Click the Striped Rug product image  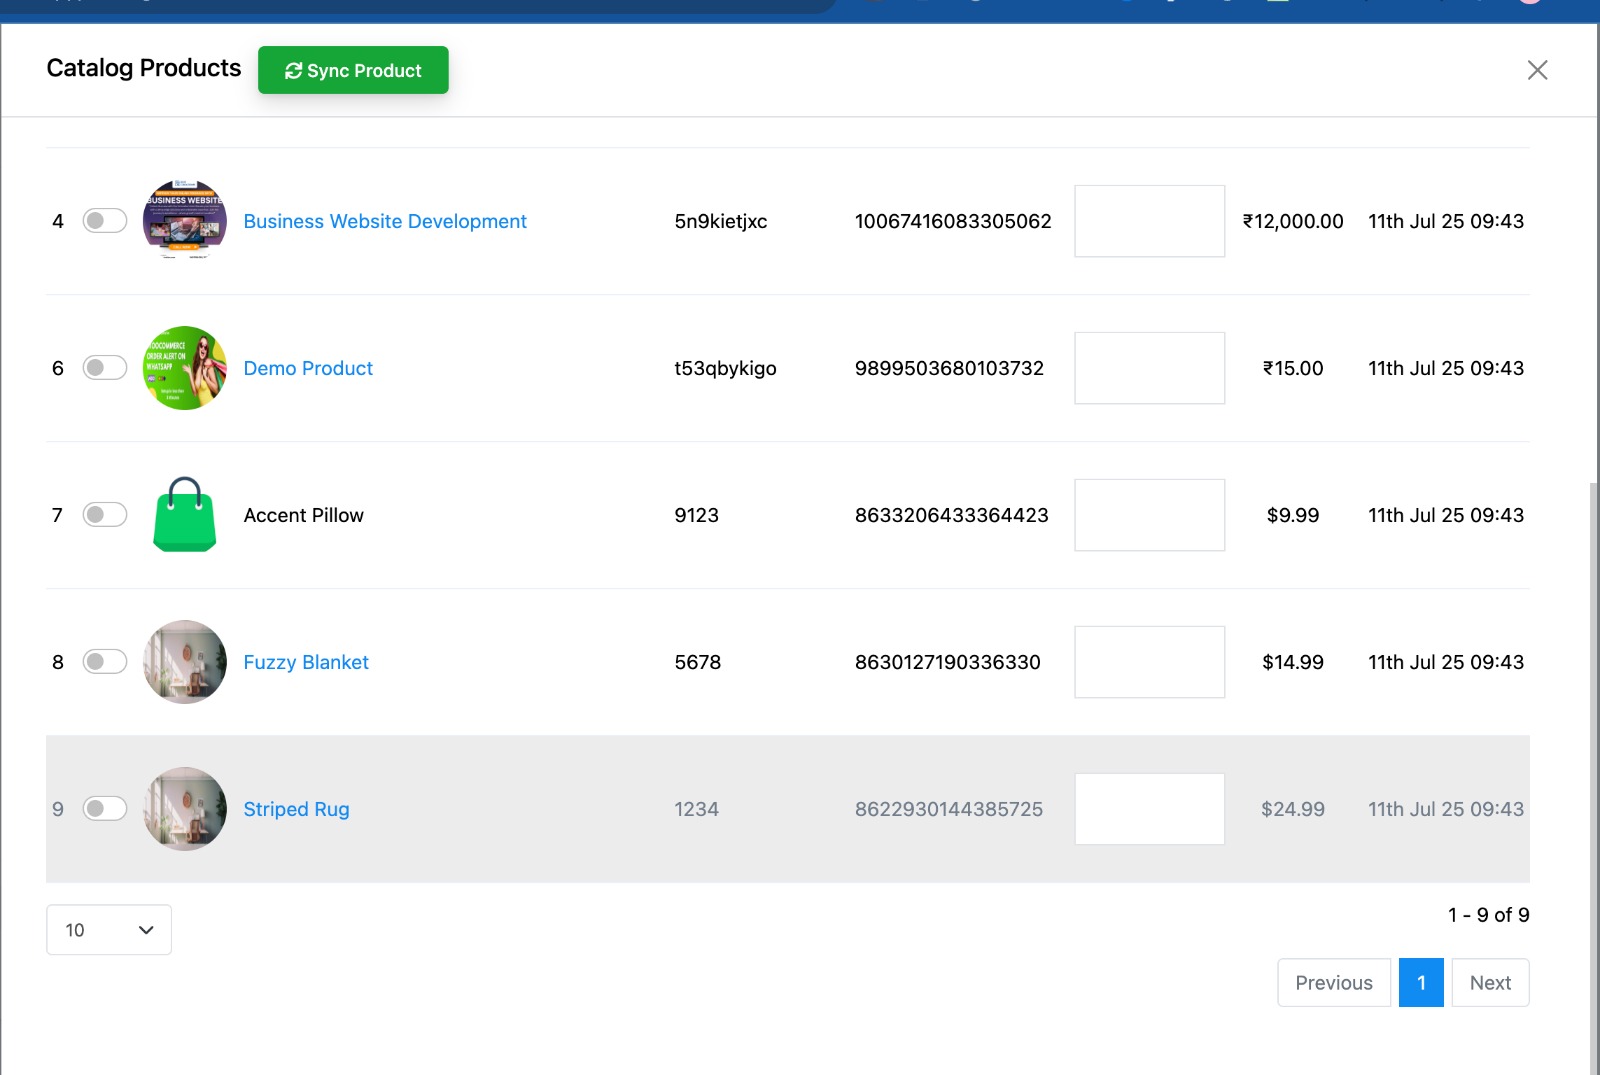coord(185,809)
